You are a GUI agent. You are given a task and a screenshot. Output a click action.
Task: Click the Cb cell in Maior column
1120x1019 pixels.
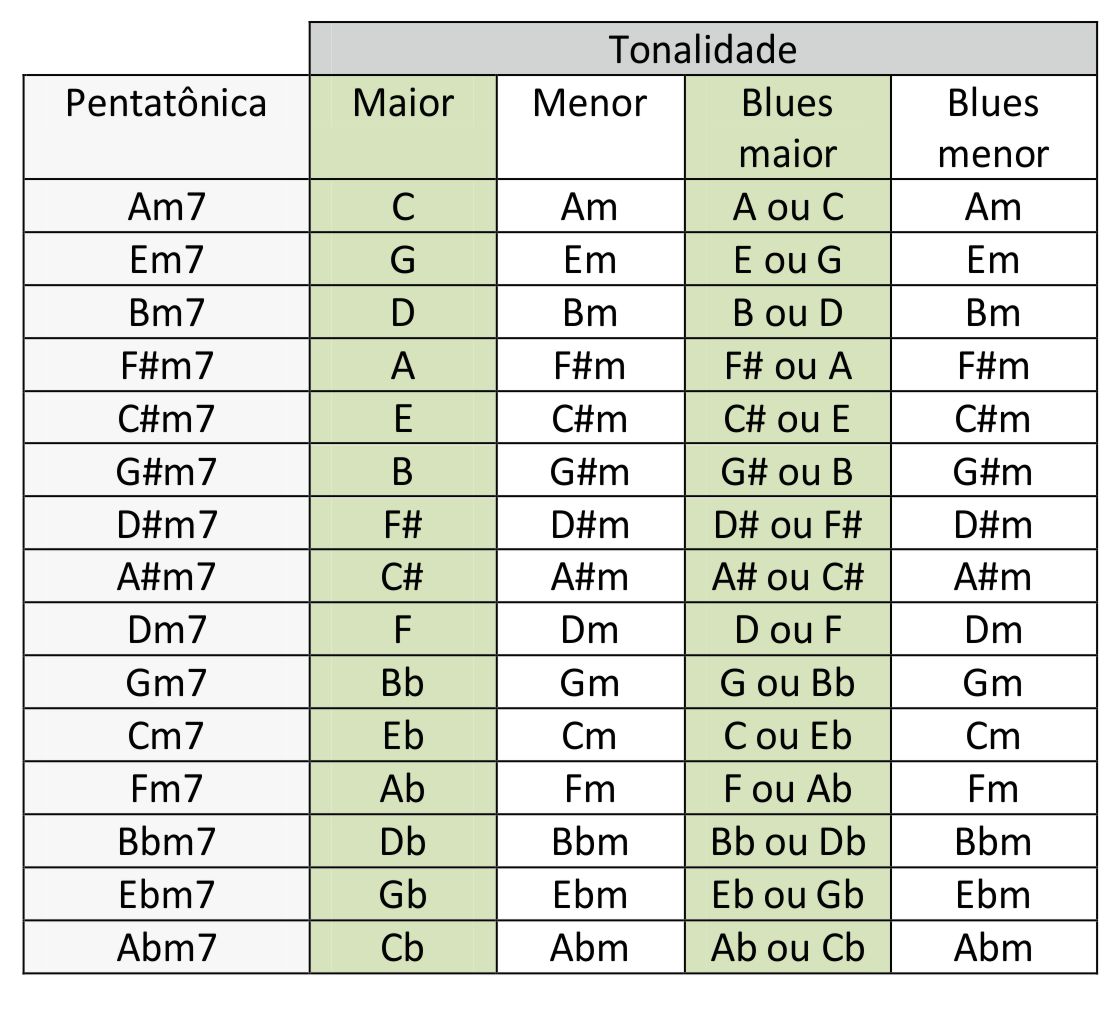[x=404, y=947]
